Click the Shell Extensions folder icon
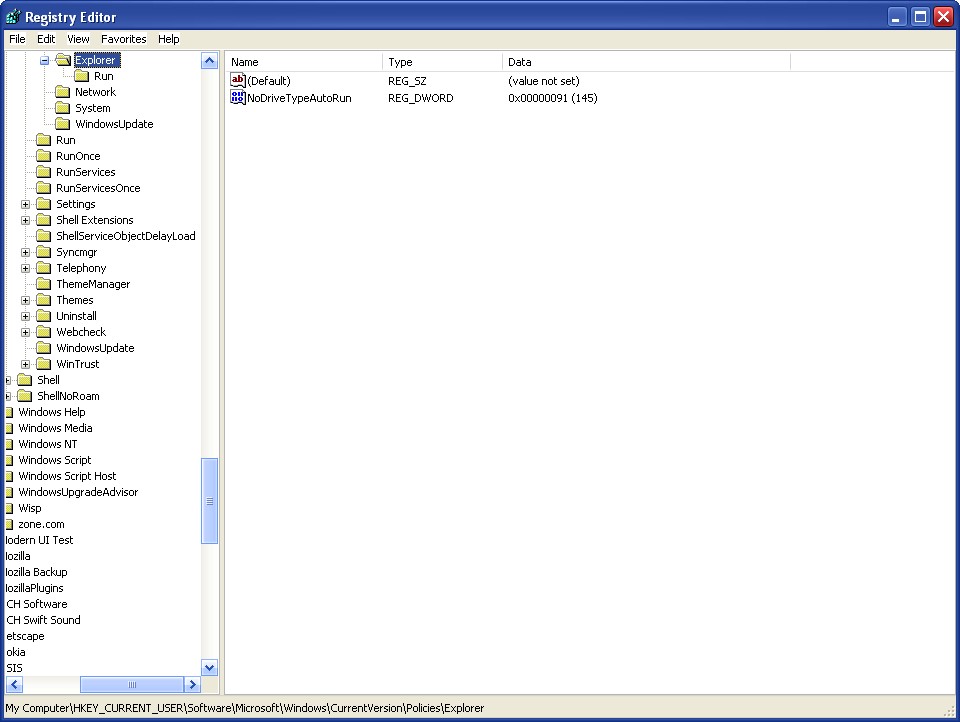The width and height of the screenshot is (960, 722). [x=43, y=220]
